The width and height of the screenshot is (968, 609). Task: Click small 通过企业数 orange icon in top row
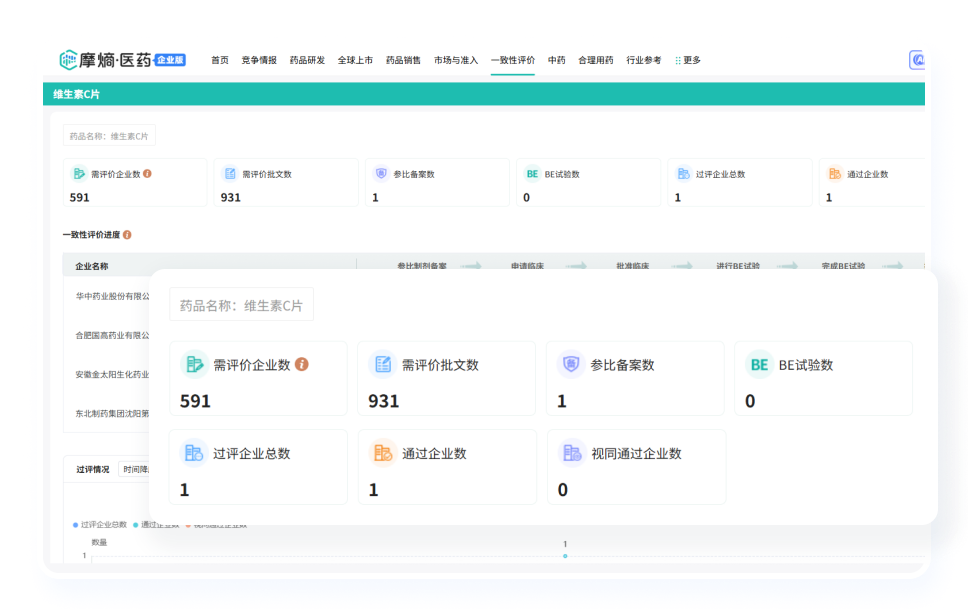[835, 174]
